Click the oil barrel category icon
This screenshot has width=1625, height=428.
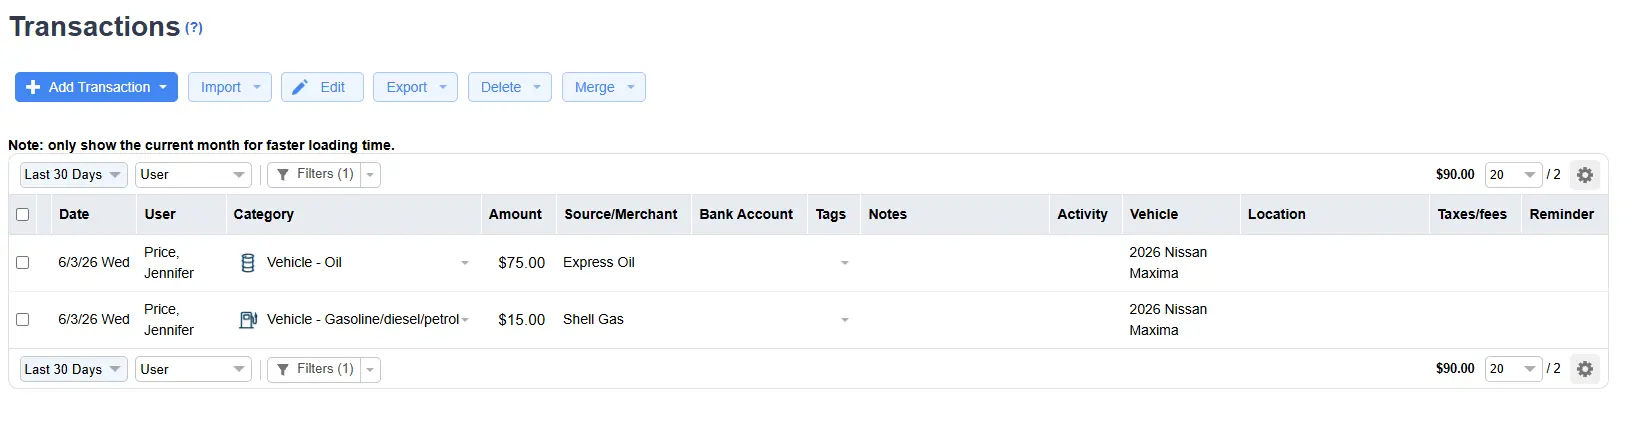[248, 263]
